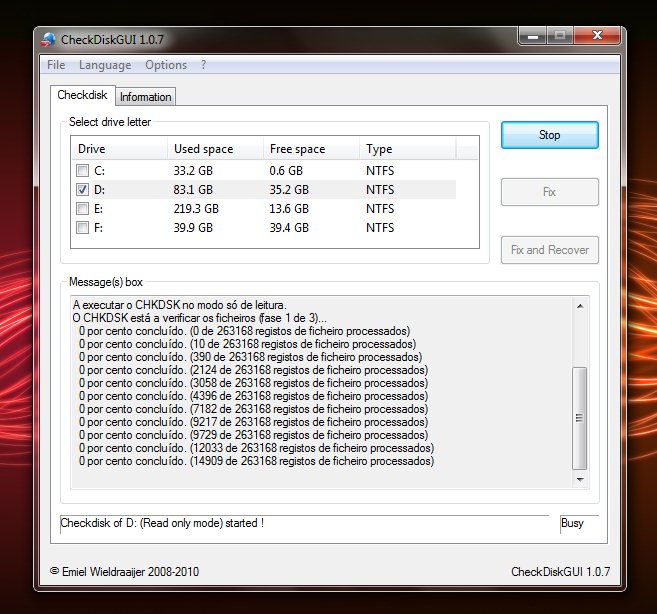Image resolution: width=657 pixels, height=614 pixels.
Task: Click the '14909 de 263168' progress line
Action: point(256,461)
